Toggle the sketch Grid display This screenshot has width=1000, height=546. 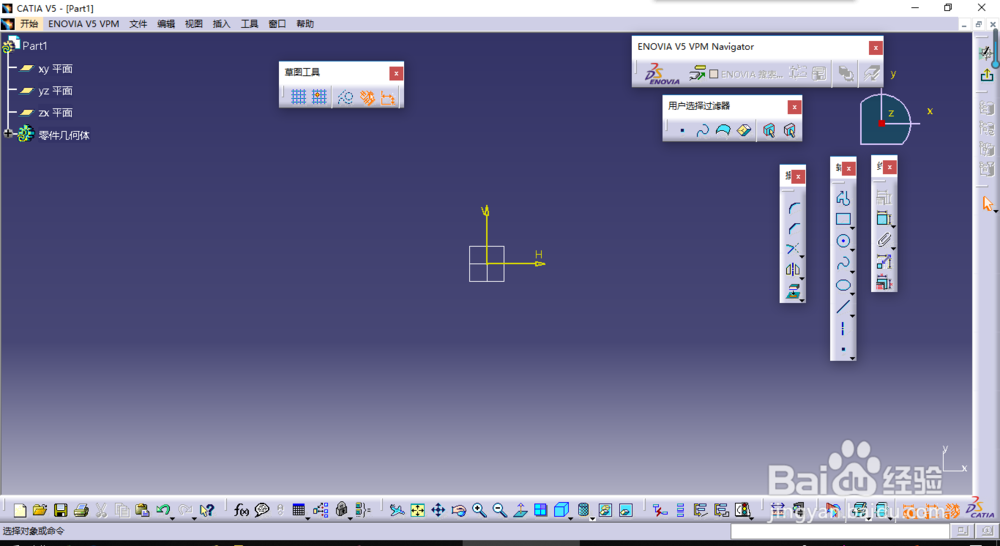point(298,97)
